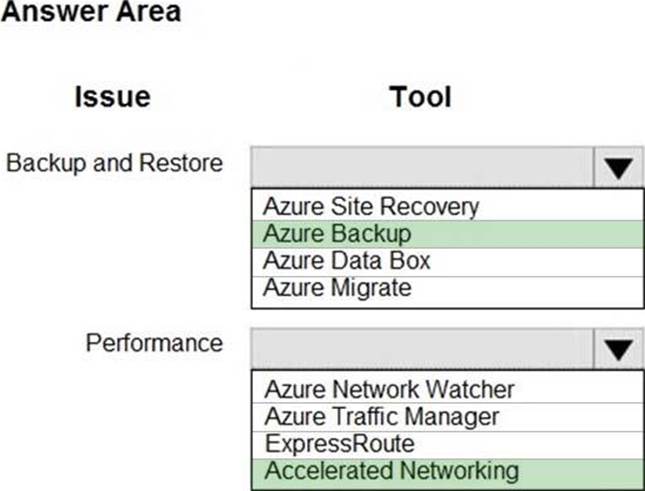
Task: Expand the Performance dropdown arrow
Action: point(620,349)
